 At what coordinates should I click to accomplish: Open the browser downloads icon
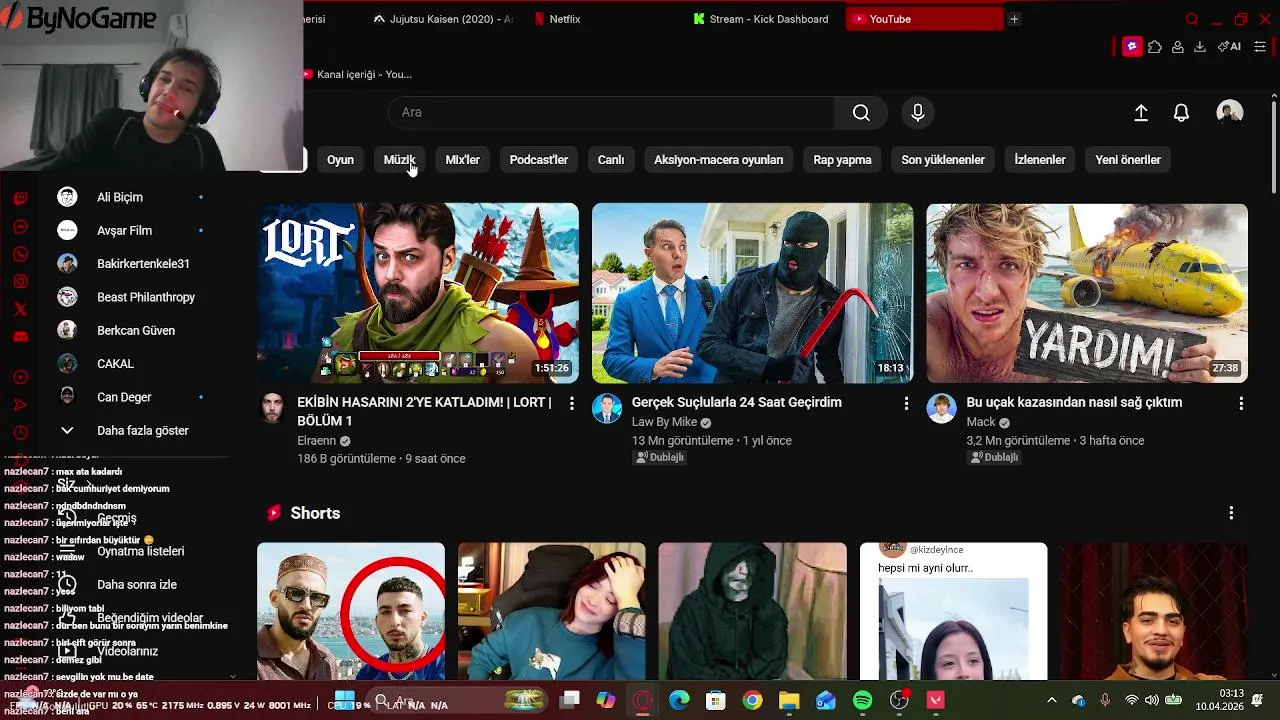(x=1200, y=47)
